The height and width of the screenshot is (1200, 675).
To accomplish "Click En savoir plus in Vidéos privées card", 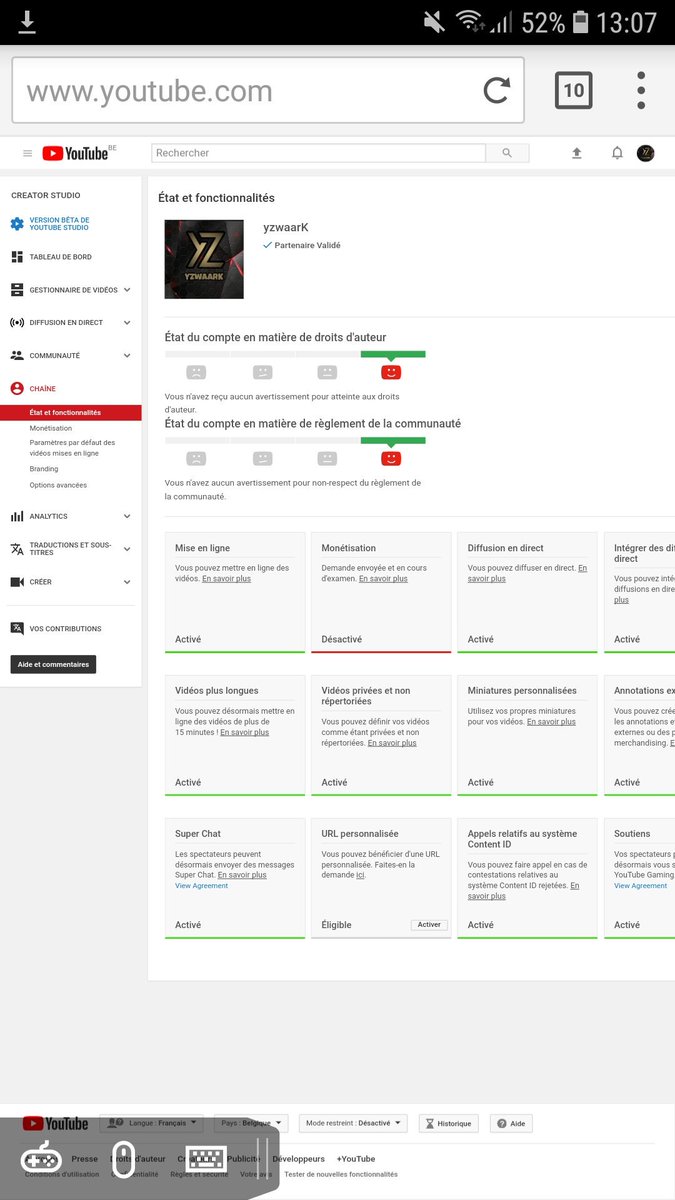I will tap(392, 743).
